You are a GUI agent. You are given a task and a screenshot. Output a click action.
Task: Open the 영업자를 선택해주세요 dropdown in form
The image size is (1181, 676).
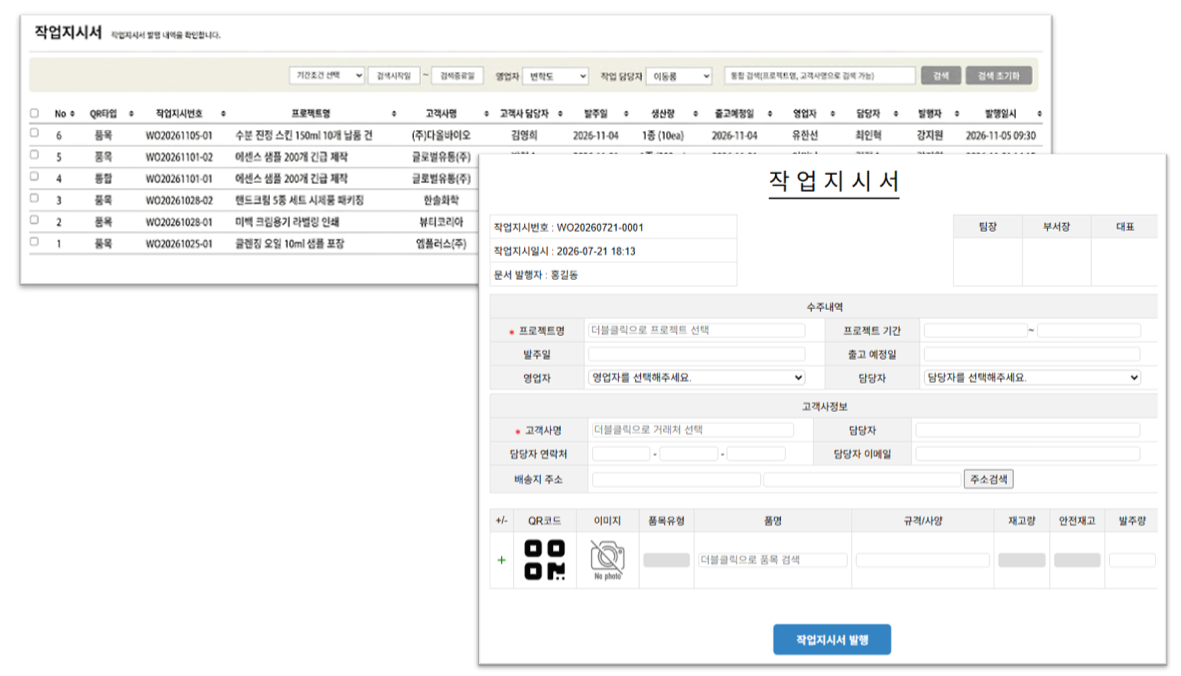[x=696, y=377]
